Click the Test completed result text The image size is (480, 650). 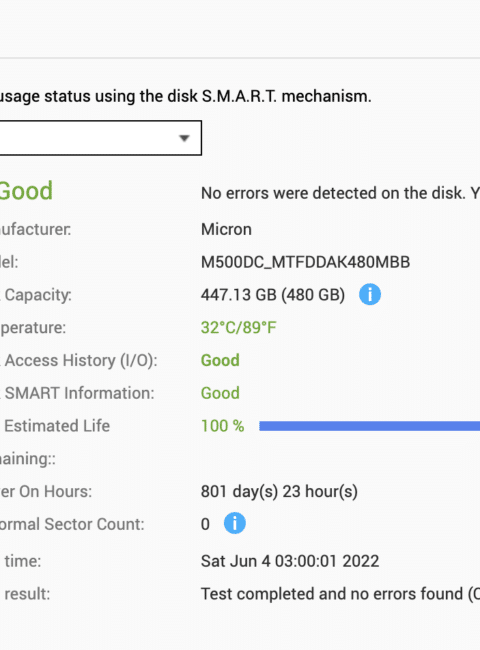tap(340, 594)
